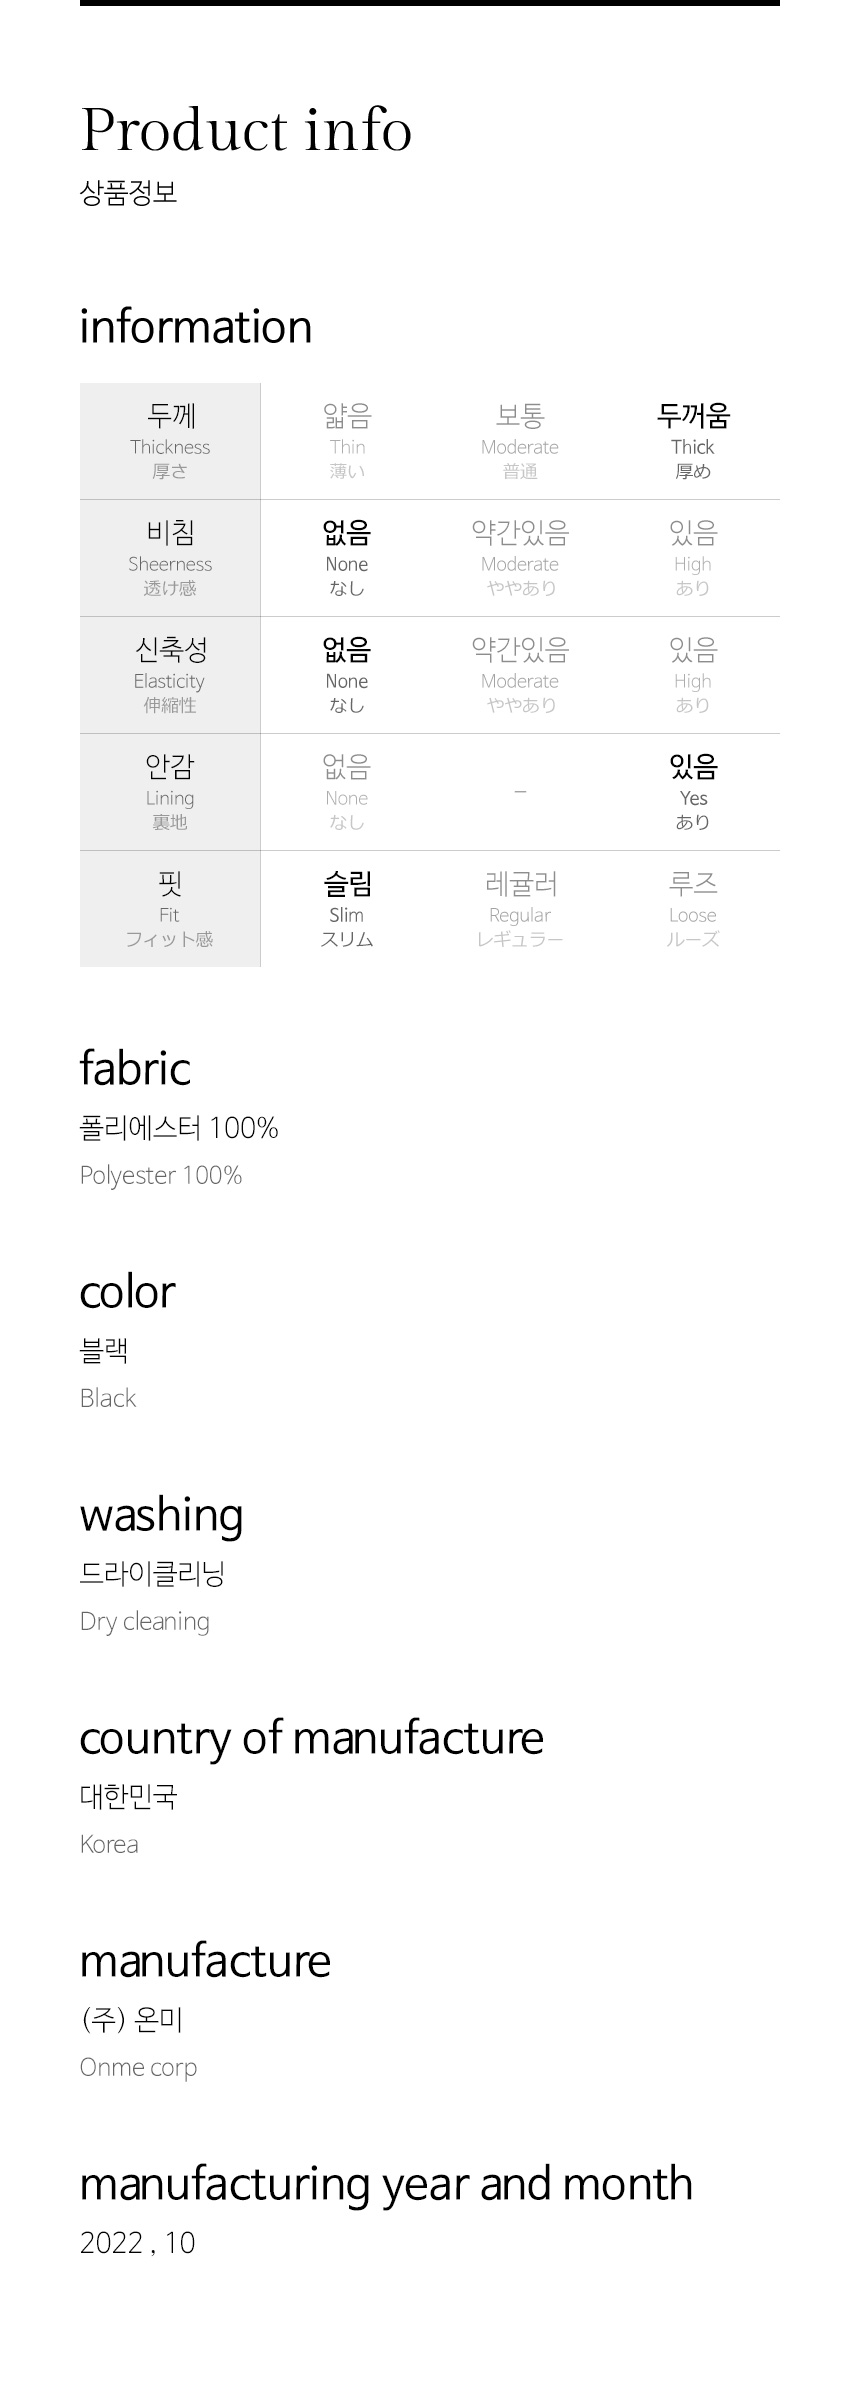
Task: Select None in the Lining row
Action: pos(347,792)
